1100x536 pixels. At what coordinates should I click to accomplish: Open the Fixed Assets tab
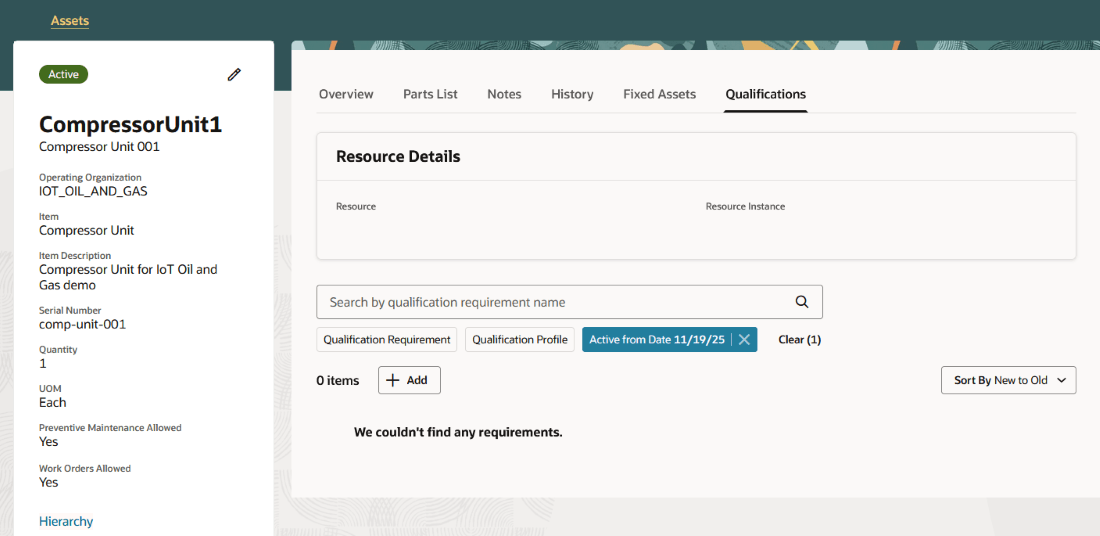[x=659, y=94]
